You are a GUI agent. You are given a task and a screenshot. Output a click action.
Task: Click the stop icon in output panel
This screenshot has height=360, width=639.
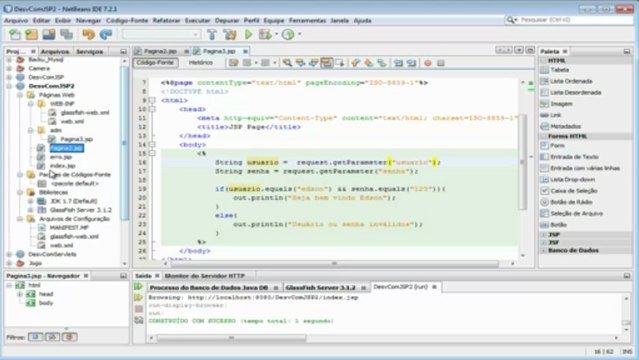(139, 309)
